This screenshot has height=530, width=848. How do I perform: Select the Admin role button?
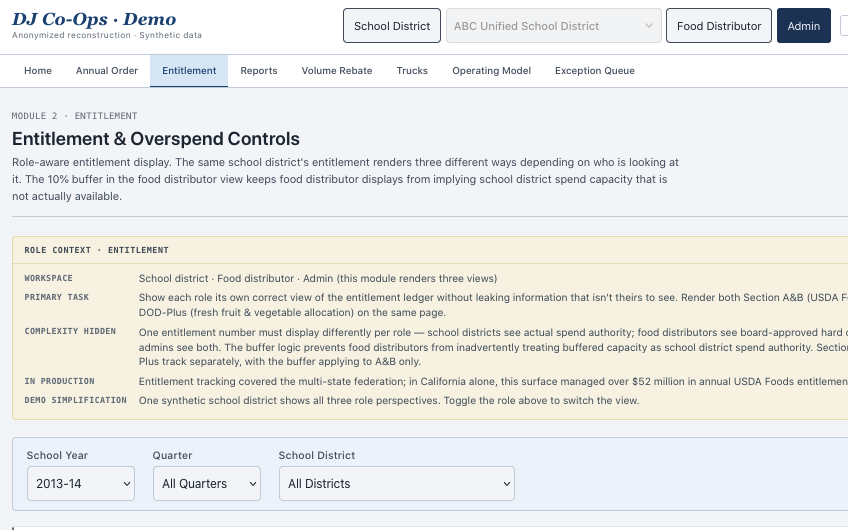point(804,25)
